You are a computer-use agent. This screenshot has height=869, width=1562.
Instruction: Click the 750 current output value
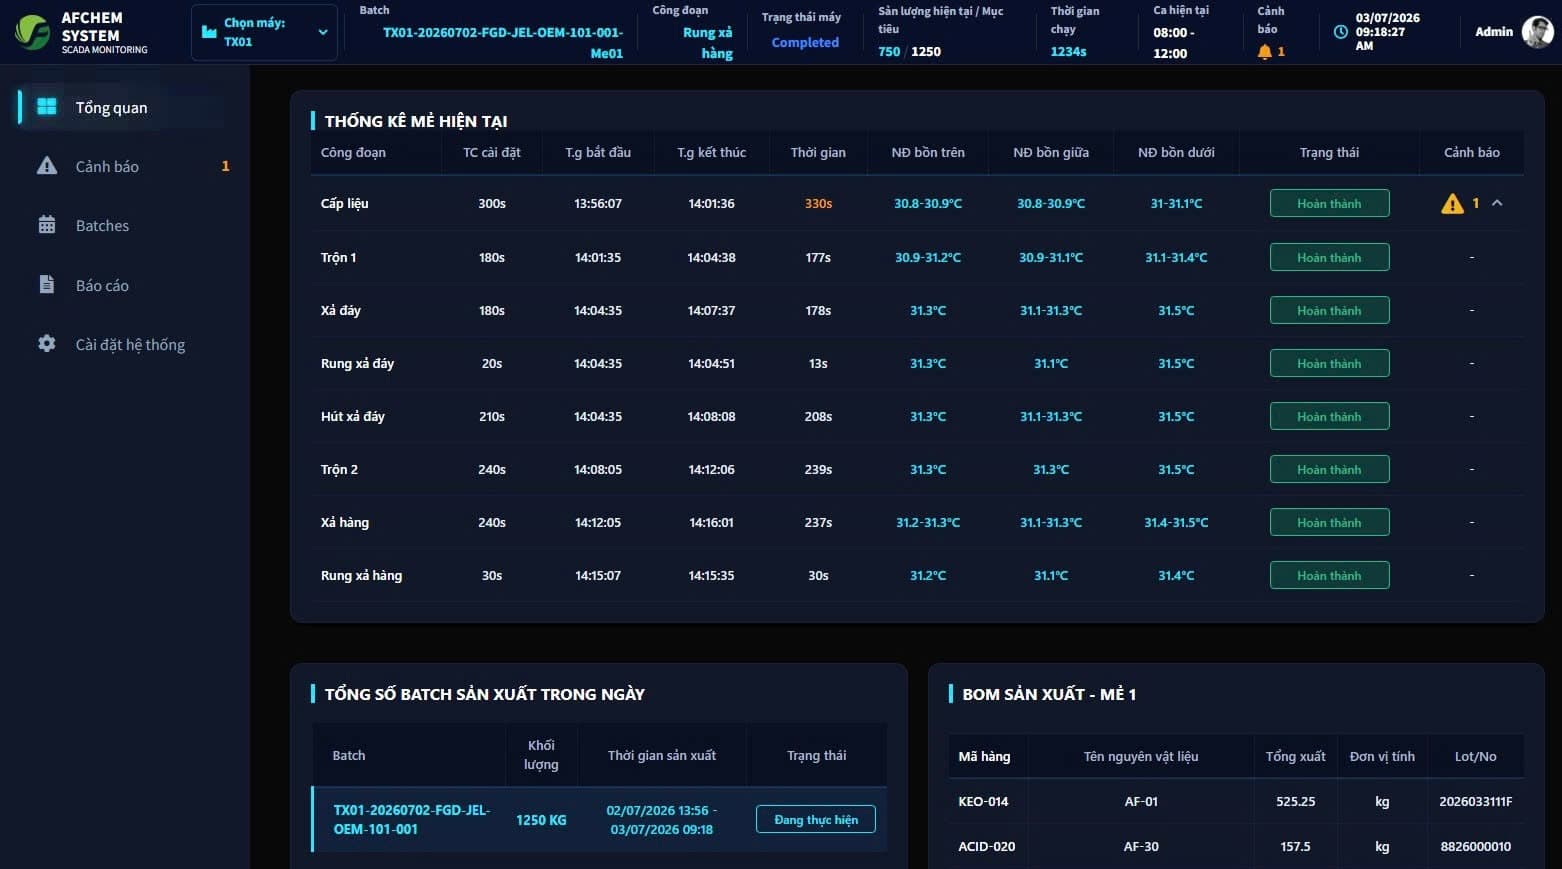coord(889,51)
